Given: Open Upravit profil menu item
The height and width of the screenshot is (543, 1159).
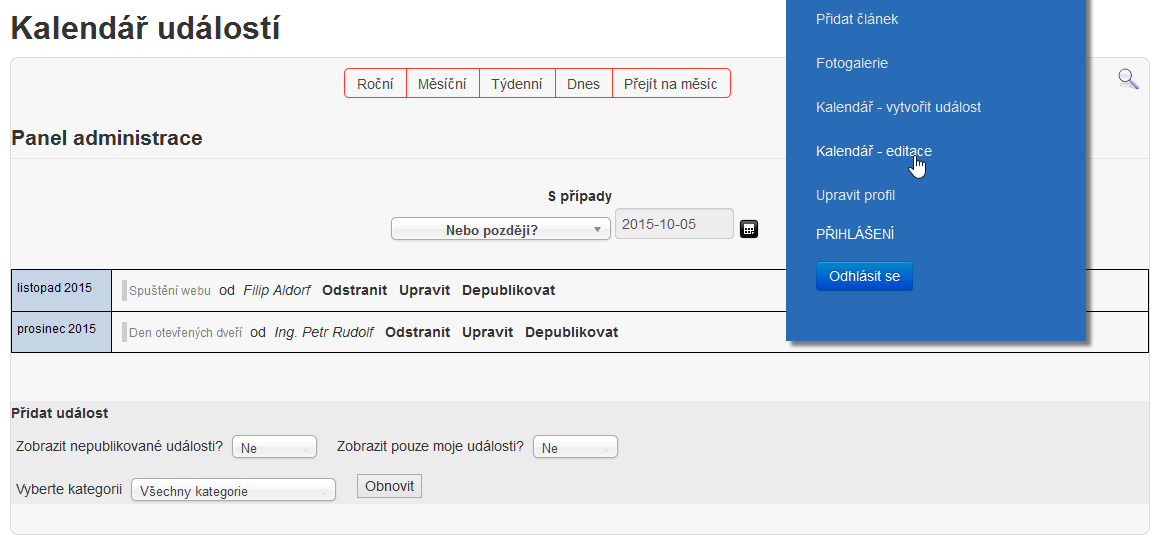Looking at the screenshot, I should 855,196.
